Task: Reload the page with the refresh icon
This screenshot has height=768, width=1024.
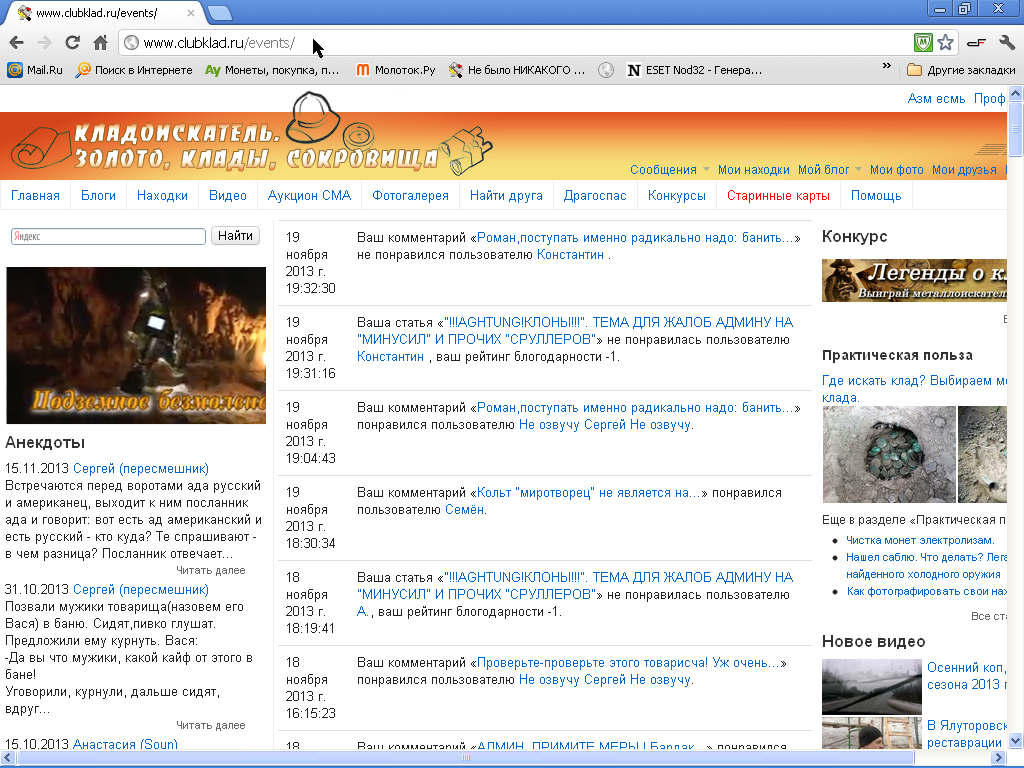Action: pyautogui.click(x=72, y=43)
